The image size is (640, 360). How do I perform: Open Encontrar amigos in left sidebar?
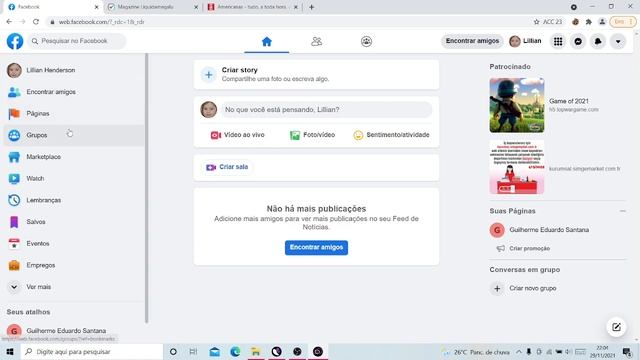pos(73,92)
